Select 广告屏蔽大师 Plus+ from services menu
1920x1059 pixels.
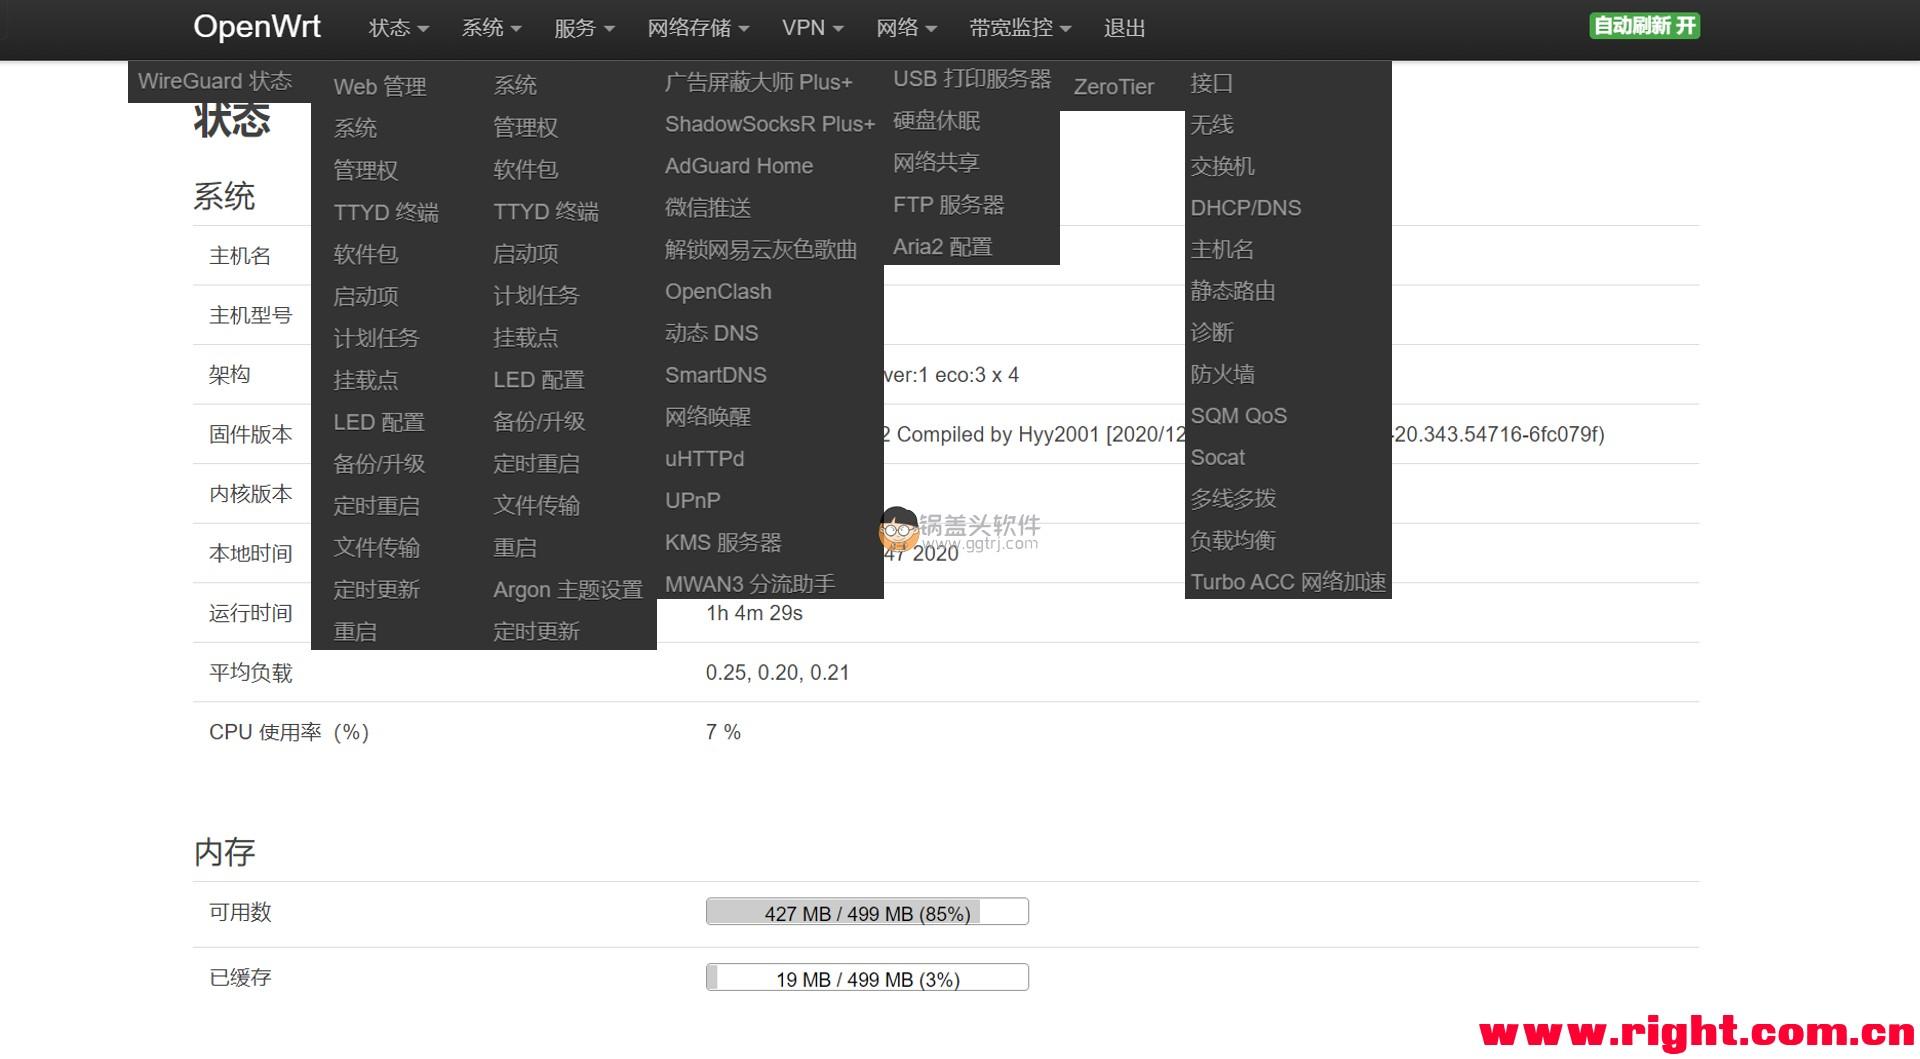pos(759,82)
